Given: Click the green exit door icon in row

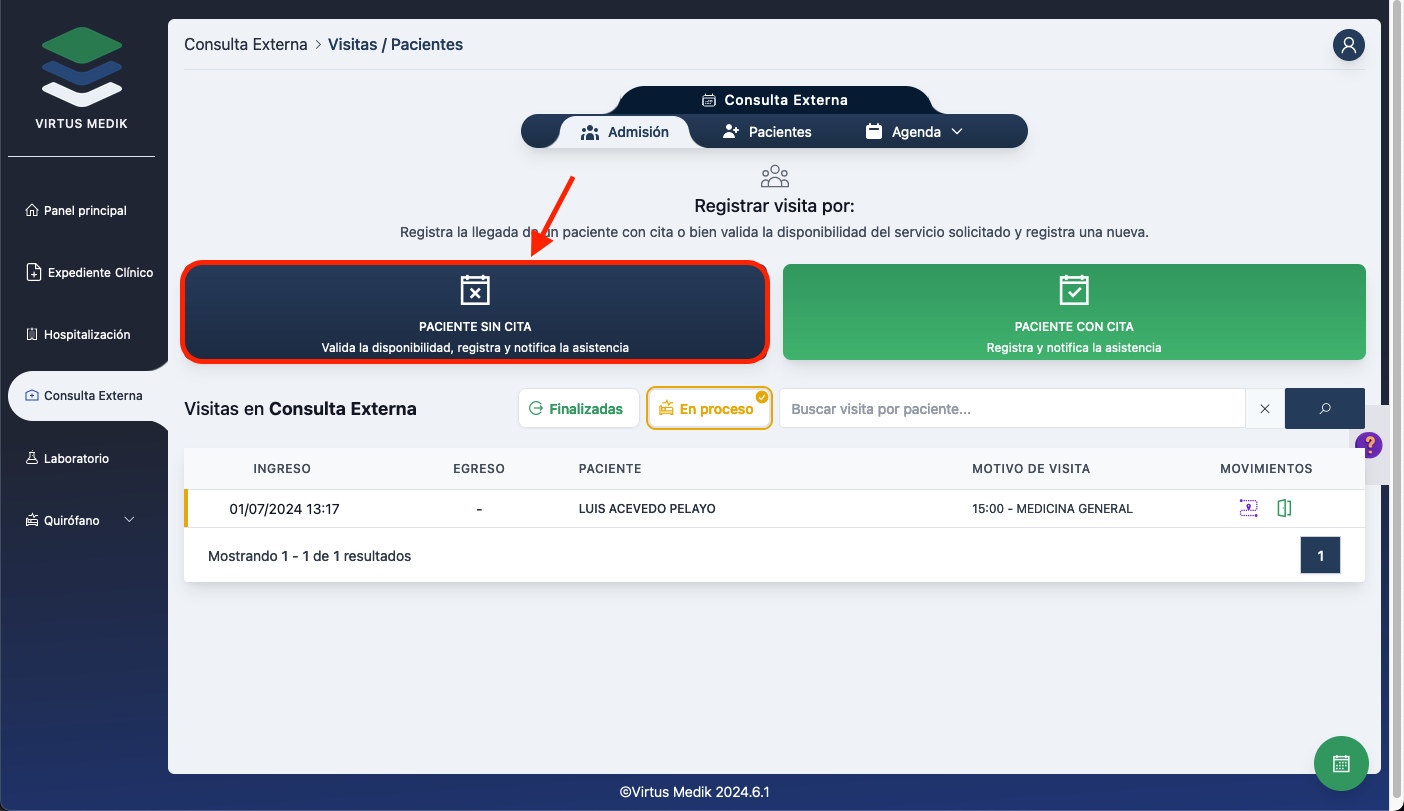Looking at the screenshot, I should (1284, 508).
